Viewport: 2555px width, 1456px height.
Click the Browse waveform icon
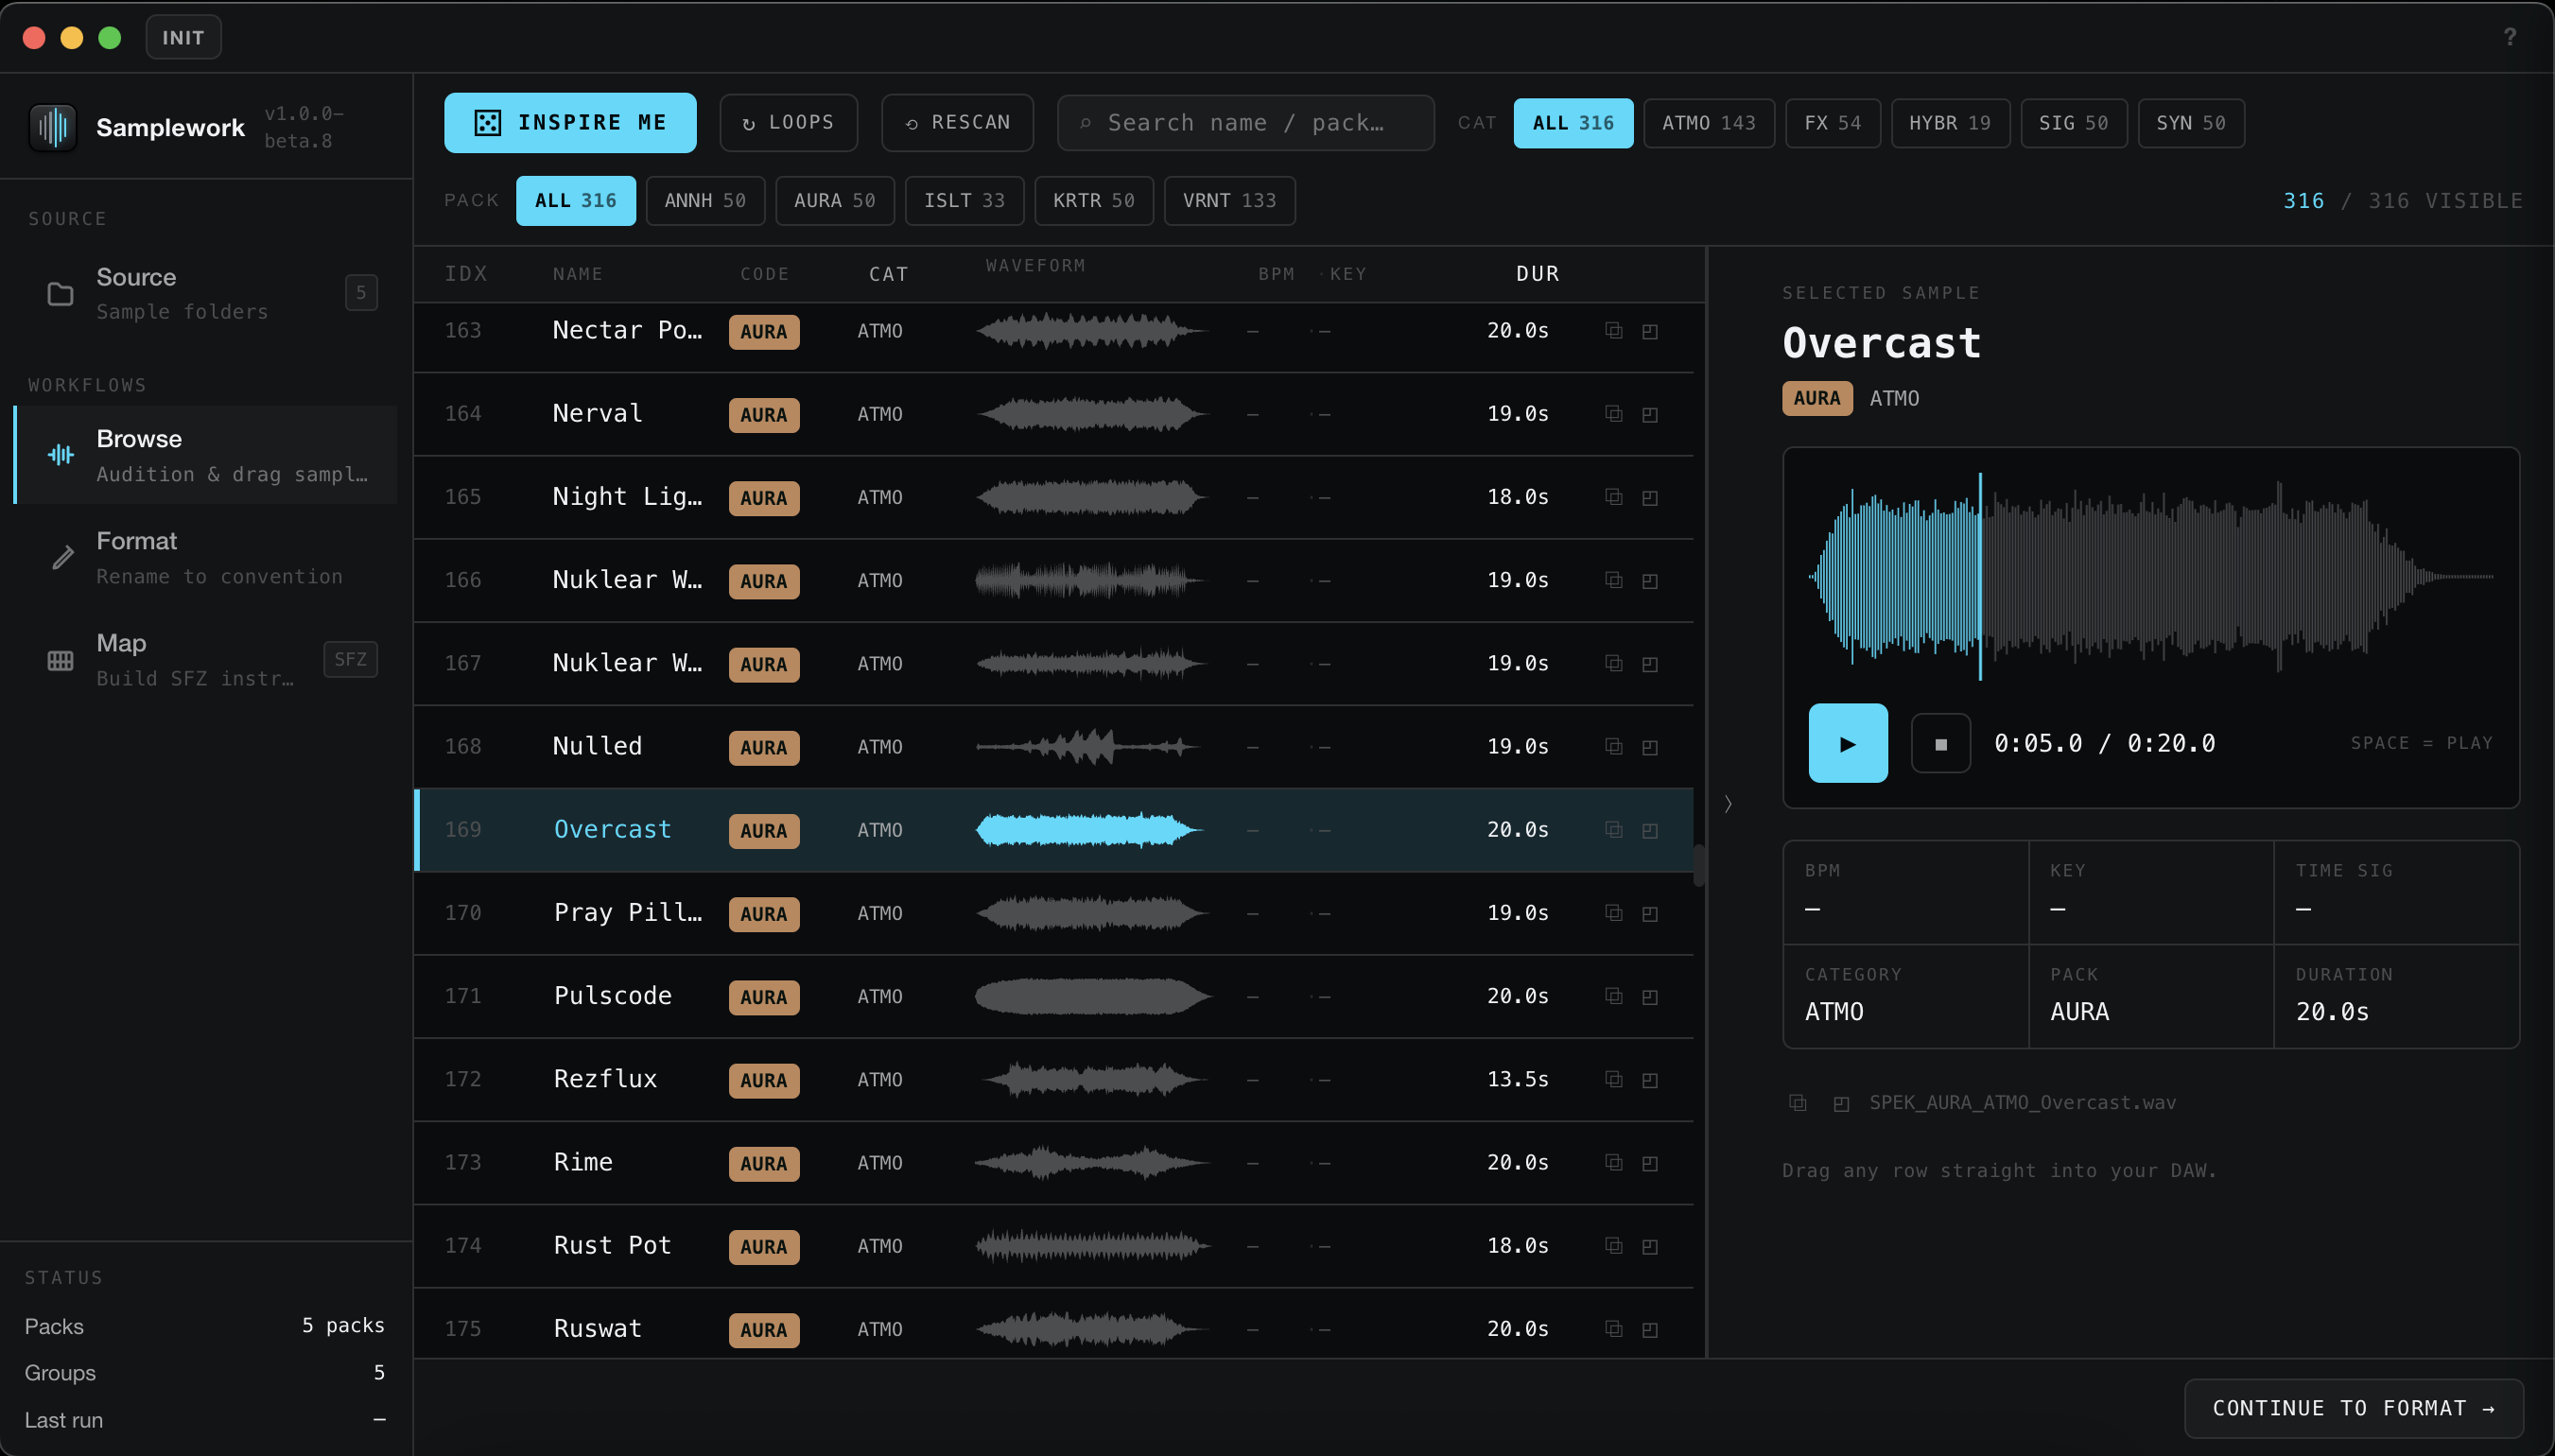pyautogui.click(x=61, y=455)
